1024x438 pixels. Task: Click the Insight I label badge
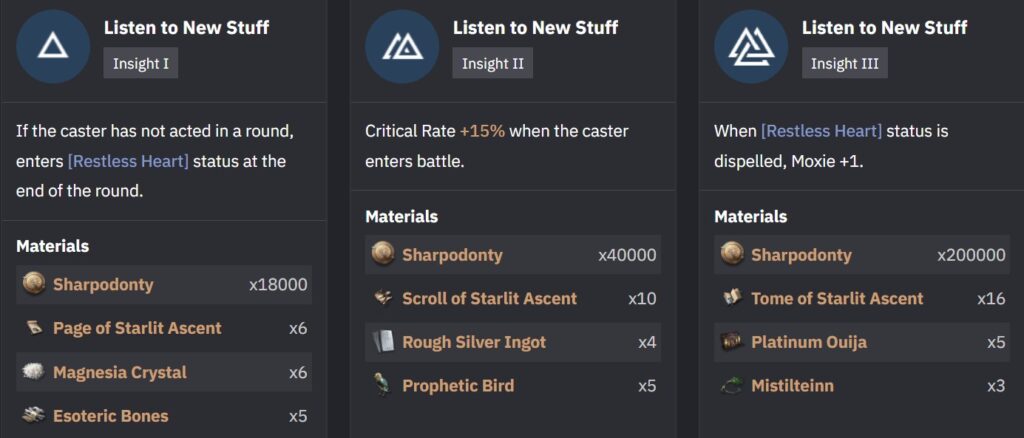point(140,64)
